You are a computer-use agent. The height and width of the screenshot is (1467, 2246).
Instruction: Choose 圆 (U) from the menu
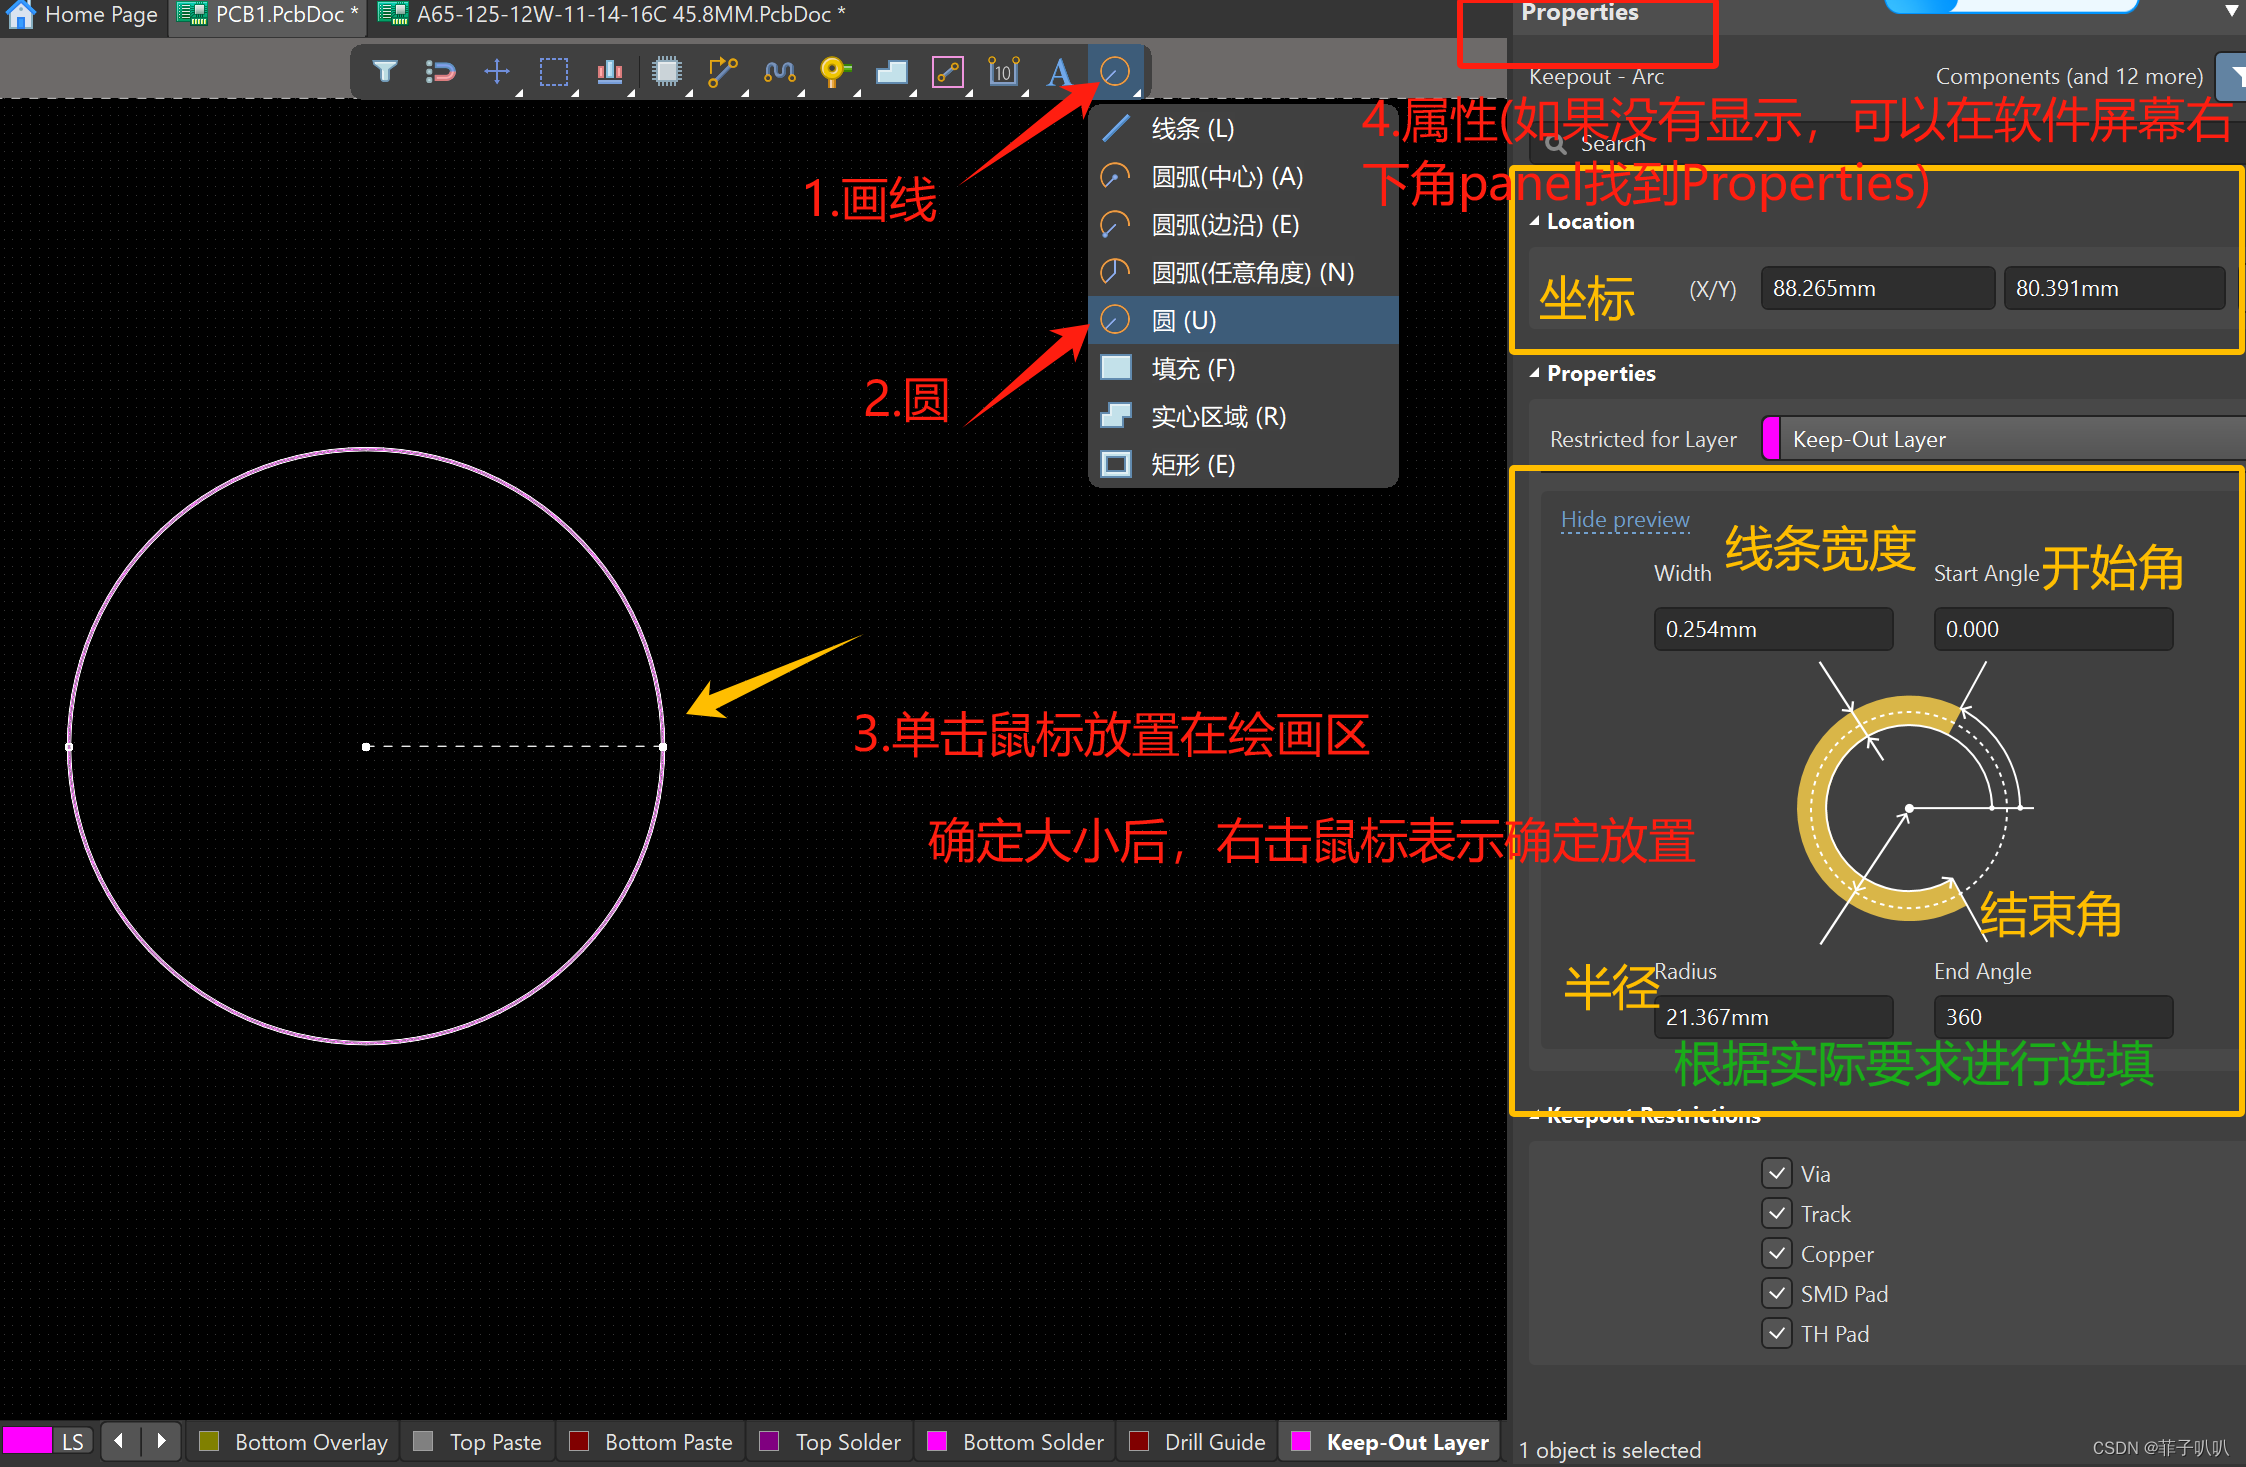click(x=1184, y=321)
